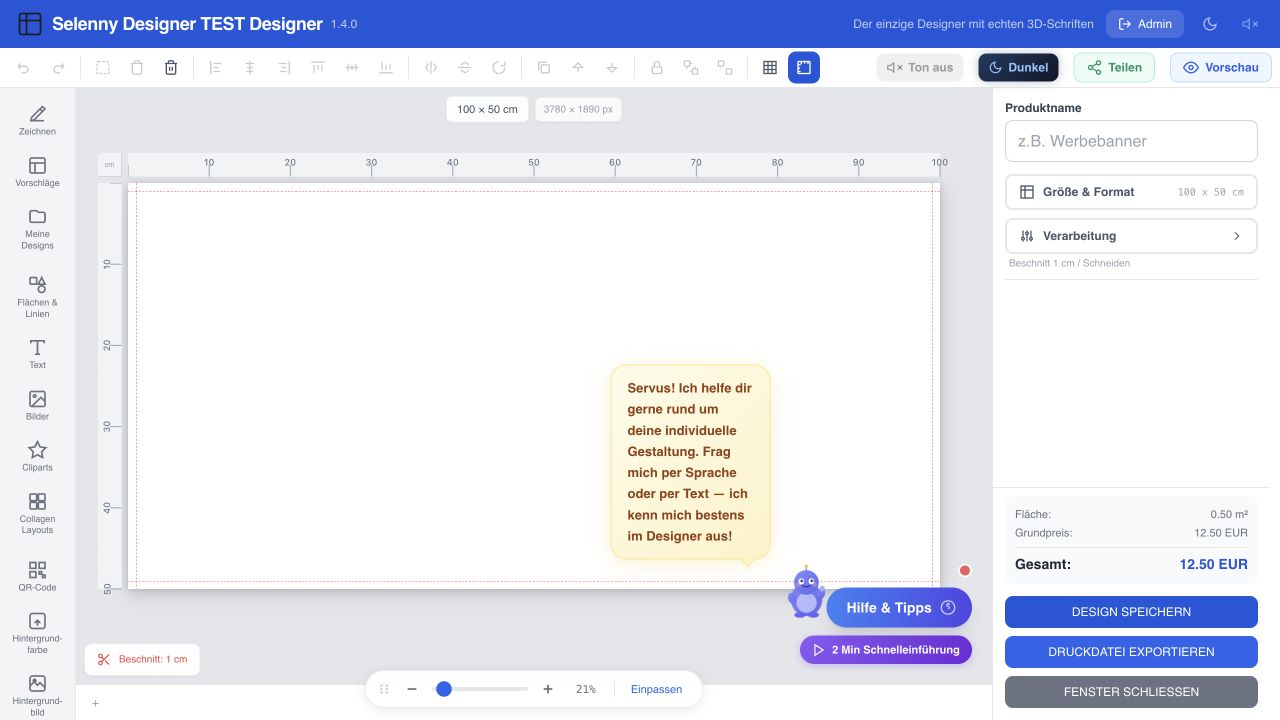Viewport: 1280px width, 720px height.
Task: Open the Cliparts star panel
Action: (x=37, y=456)
